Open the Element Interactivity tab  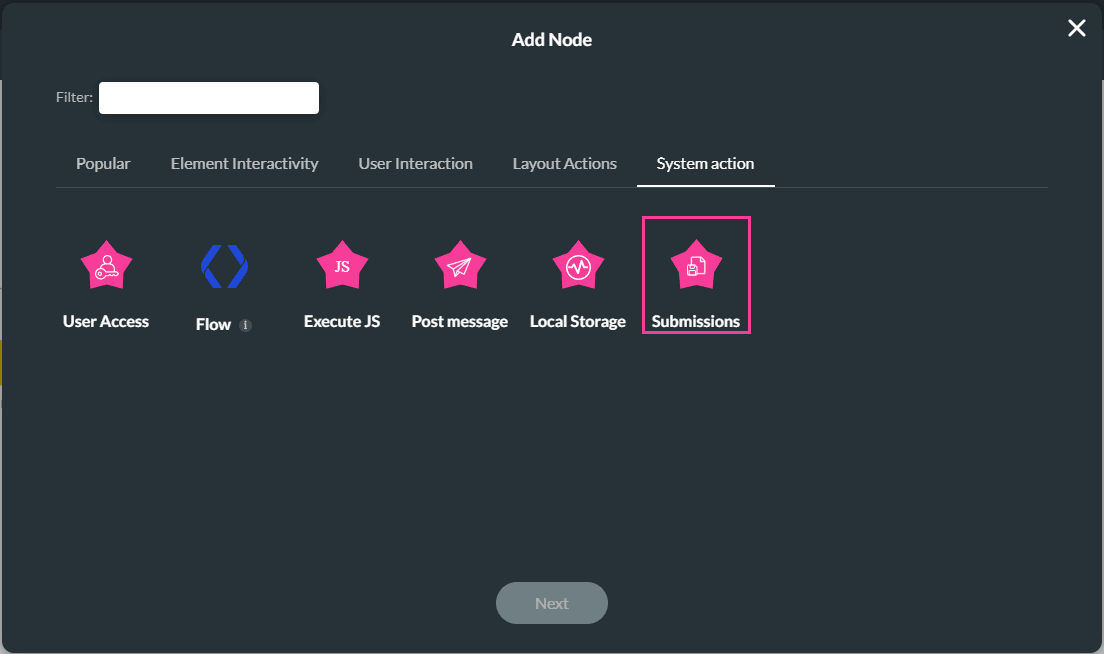[x=244, y=163]
